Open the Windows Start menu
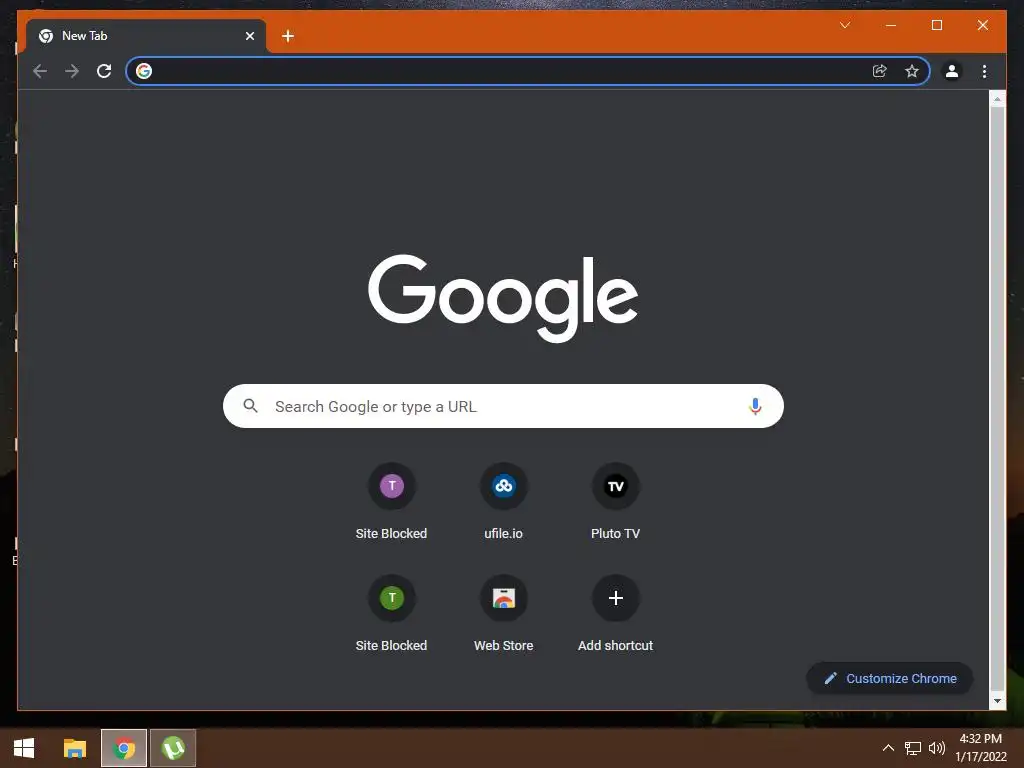 [x=24, y=748]
